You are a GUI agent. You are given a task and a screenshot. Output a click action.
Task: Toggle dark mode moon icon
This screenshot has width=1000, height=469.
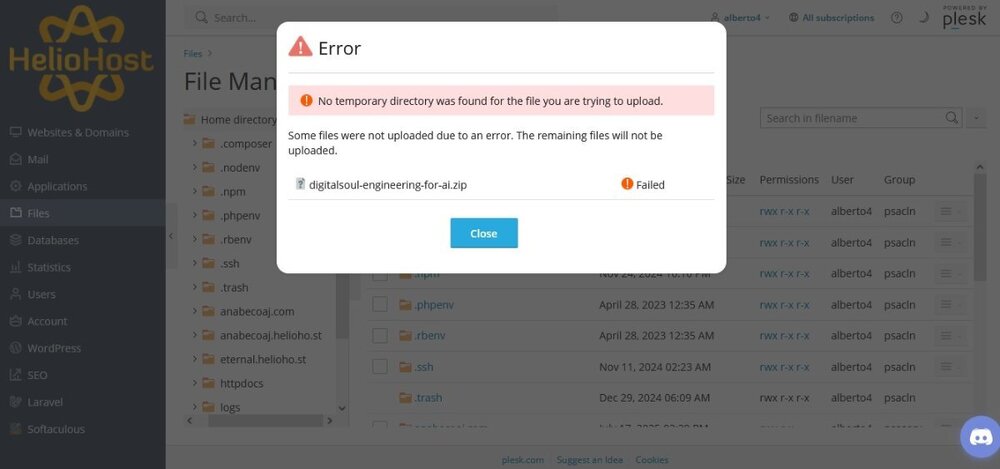[923, 18]
